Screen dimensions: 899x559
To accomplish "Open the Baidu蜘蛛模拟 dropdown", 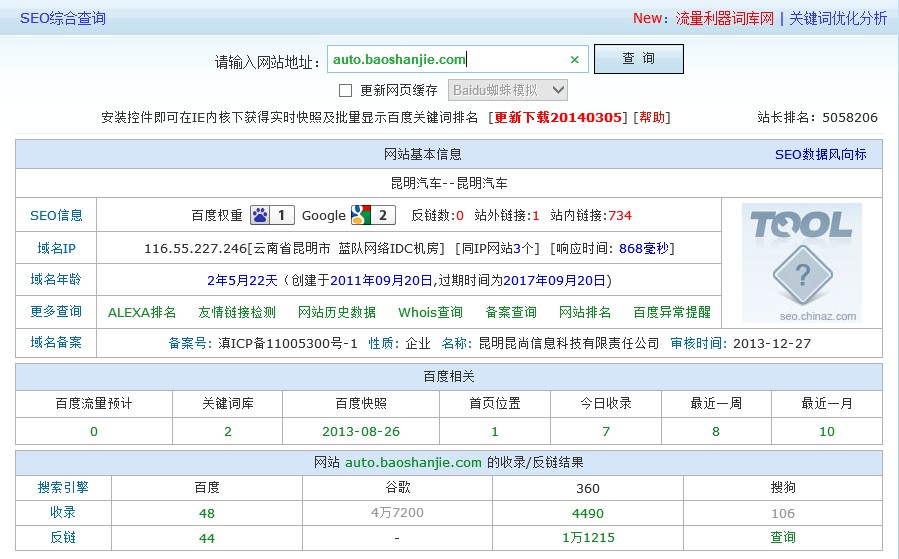I will (x=508, y=91).
